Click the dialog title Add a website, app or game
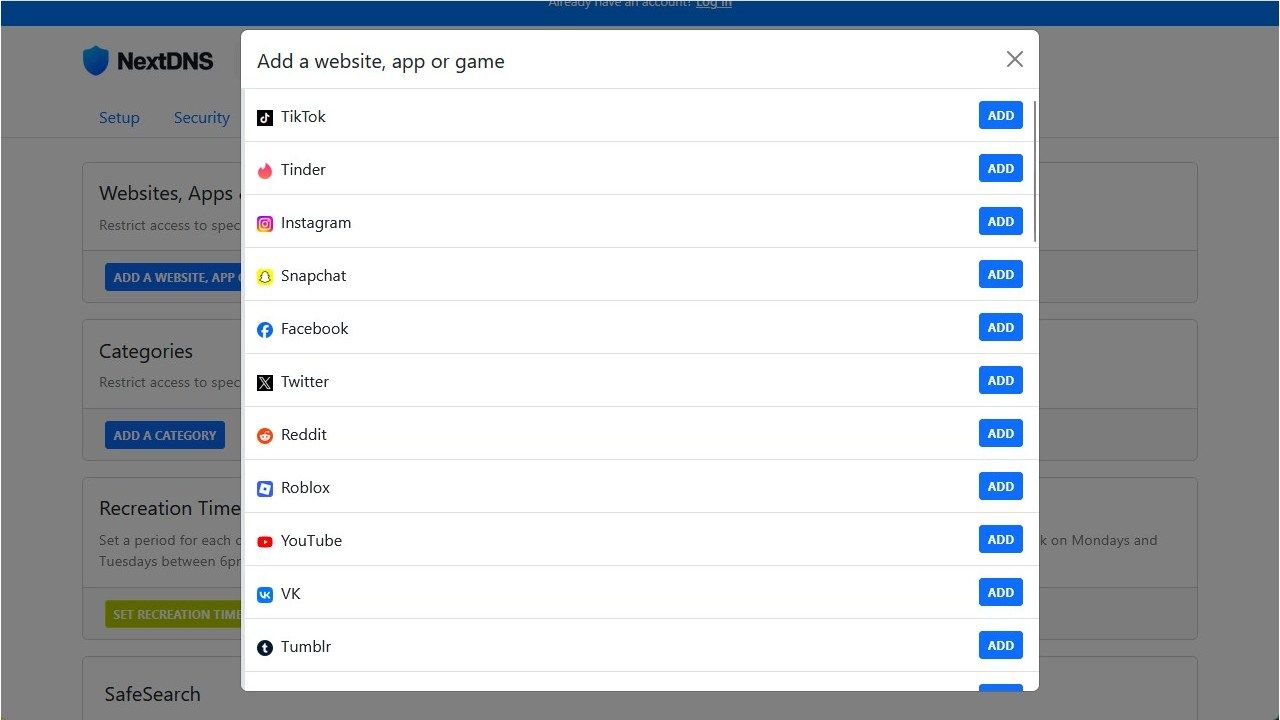 pos(381,62)
